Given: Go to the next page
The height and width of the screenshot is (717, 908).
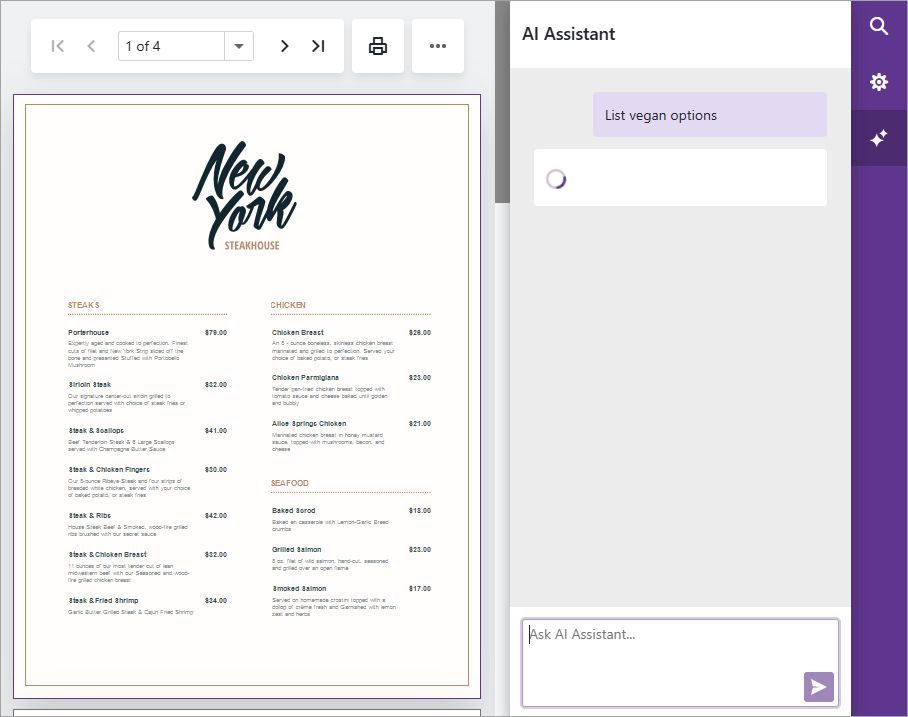Looking at the screenshot, I should (284, 45).
